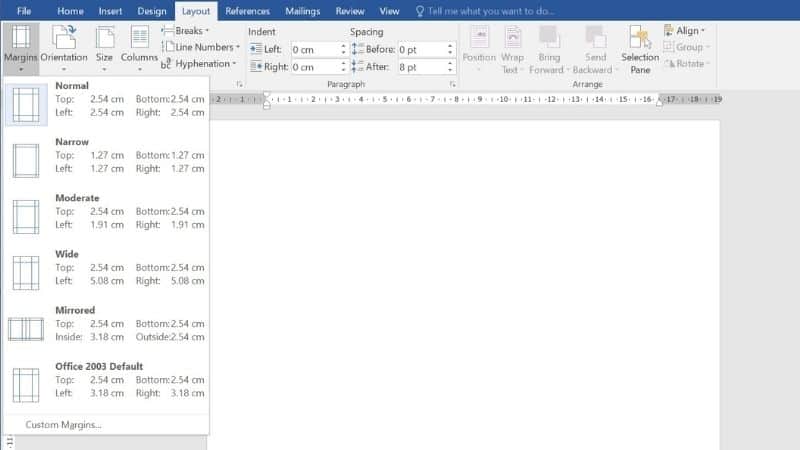Click the right indent marker on ruler

659,102
